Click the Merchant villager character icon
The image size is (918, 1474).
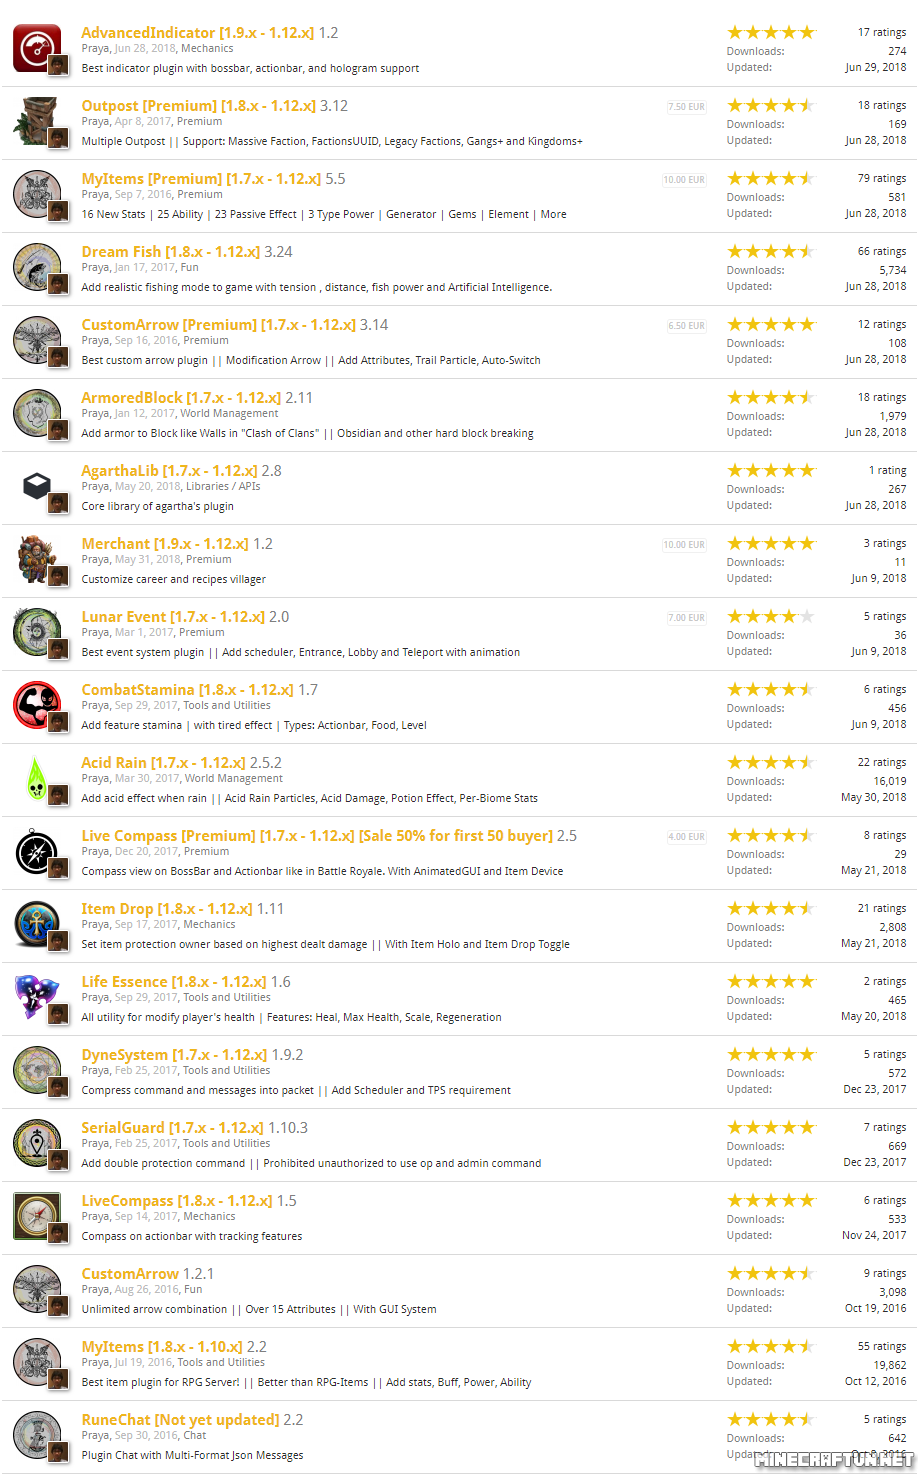[37, 560]
